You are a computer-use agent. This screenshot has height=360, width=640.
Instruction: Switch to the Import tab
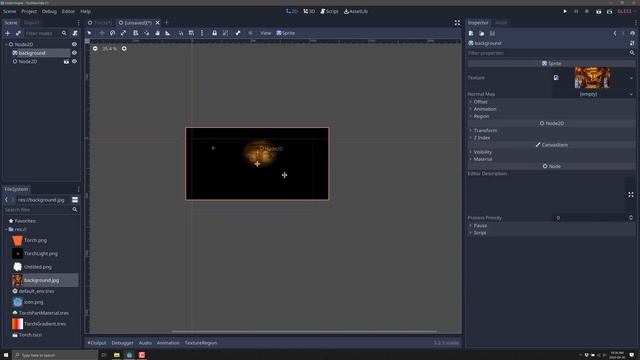(31, 23)
